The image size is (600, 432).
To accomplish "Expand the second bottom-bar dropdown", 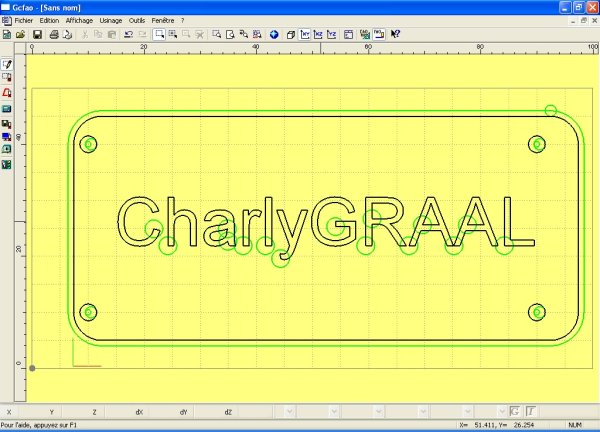I will pyautogui.click(x=334, y=412).
